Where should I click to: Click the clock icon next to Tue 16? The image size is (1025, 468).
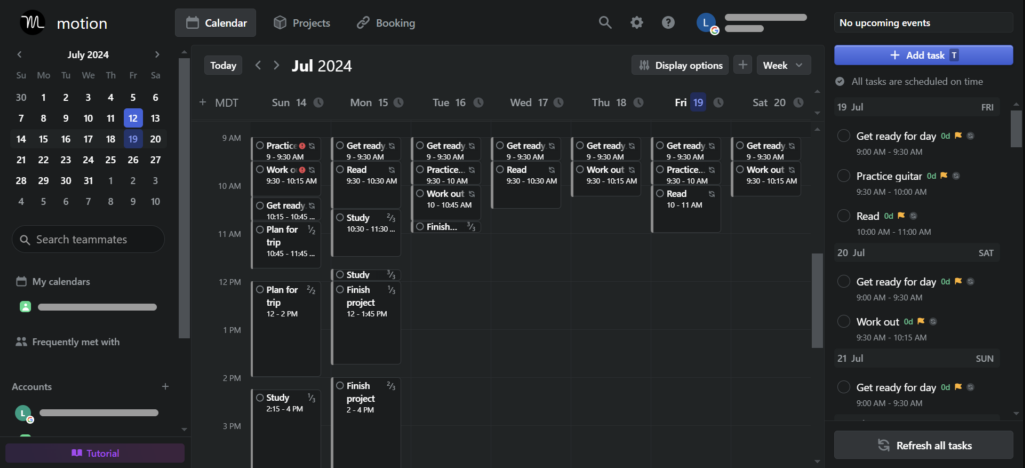[x=479, y=103]
